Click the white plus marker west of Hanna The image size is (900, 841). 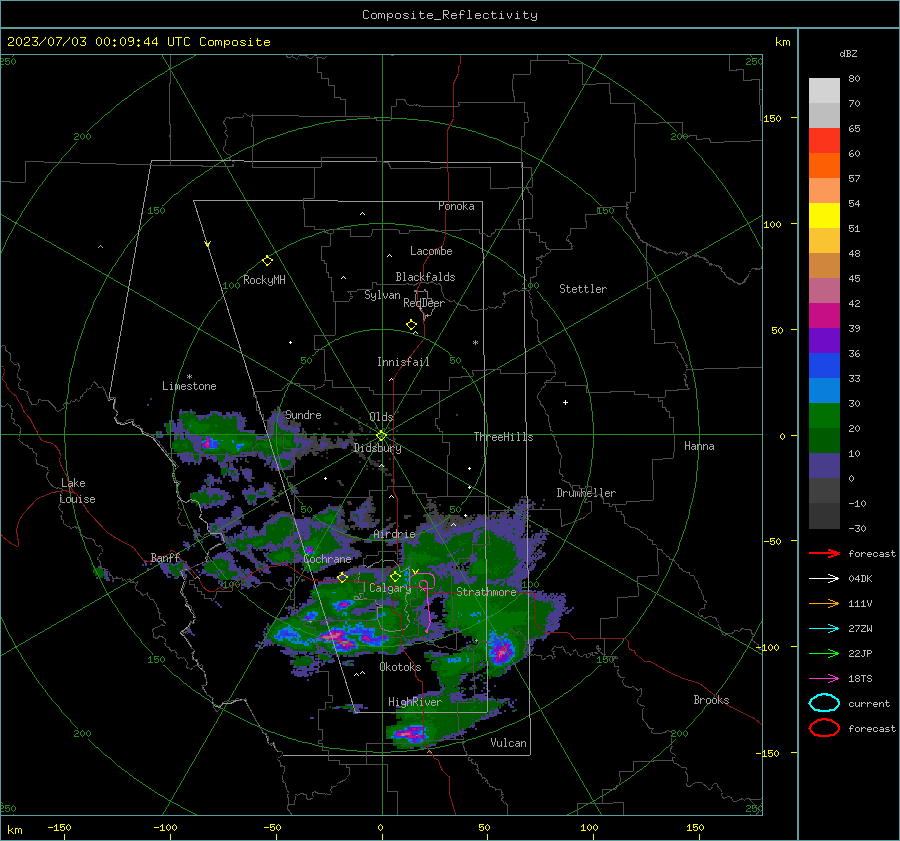565,402
